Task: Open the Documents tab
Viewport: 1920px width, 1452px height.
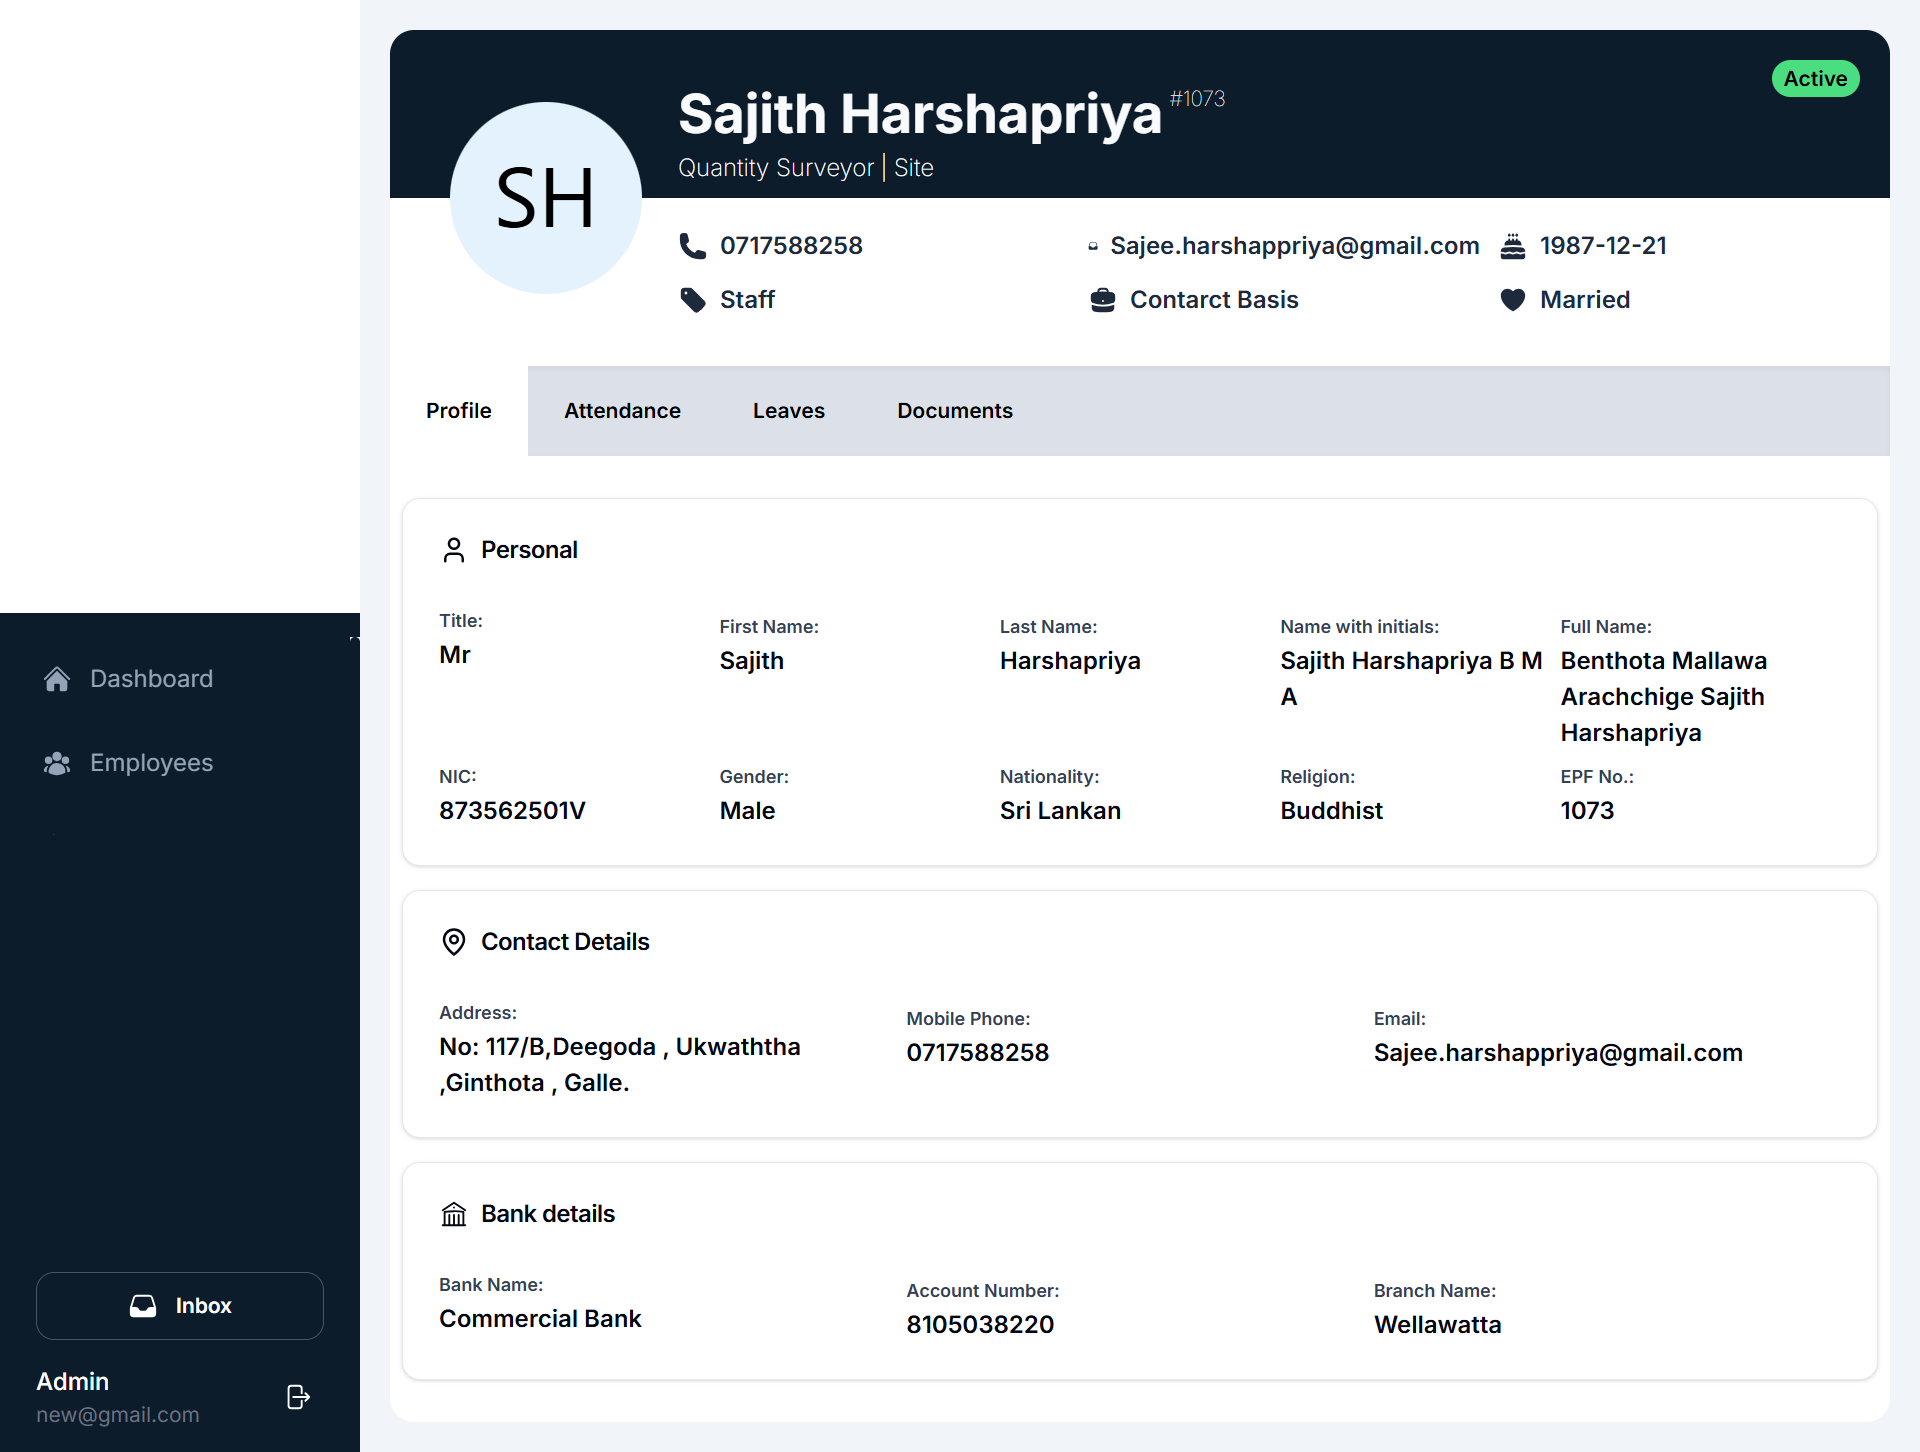Action: pyautogui.click(x=954, y=410)
